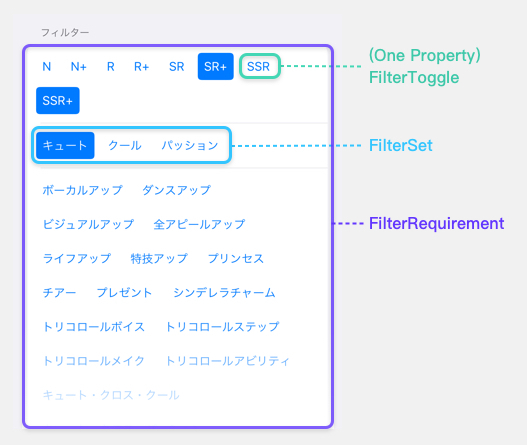527x445 pixels.
Task: Toggle the キュート・クロス・クール filter
Action: point(111,395)
